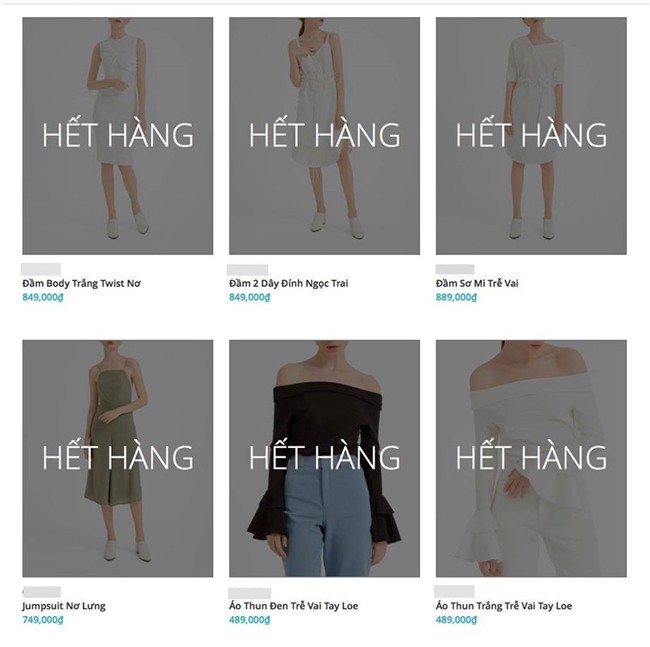Click the 749,000₫ price of Jumpsuit Nơ Lưng
The height and width of the screenshot is (647, 650).
coord(43,620)
